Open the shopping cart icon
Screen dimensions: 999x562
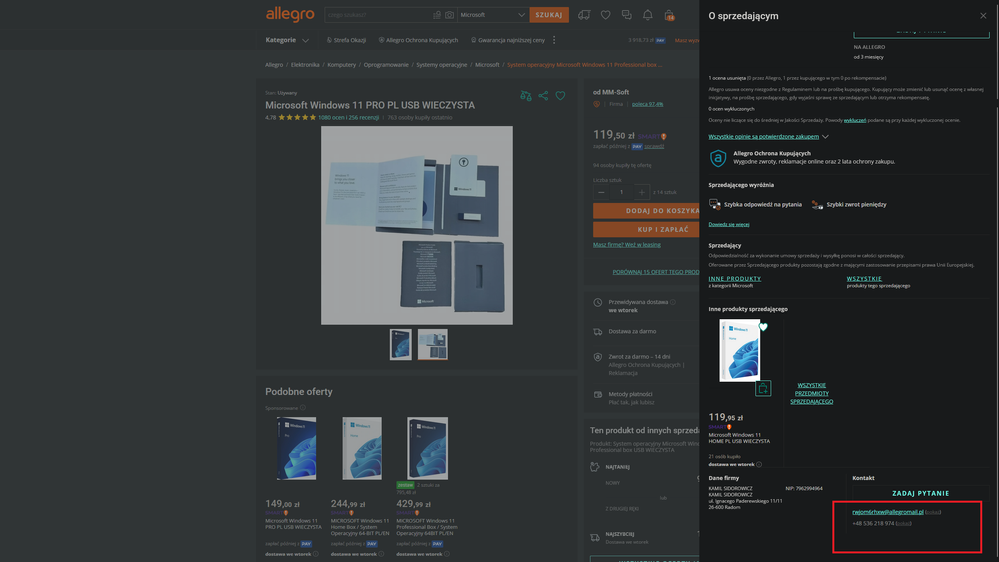[x=669, y=15]
